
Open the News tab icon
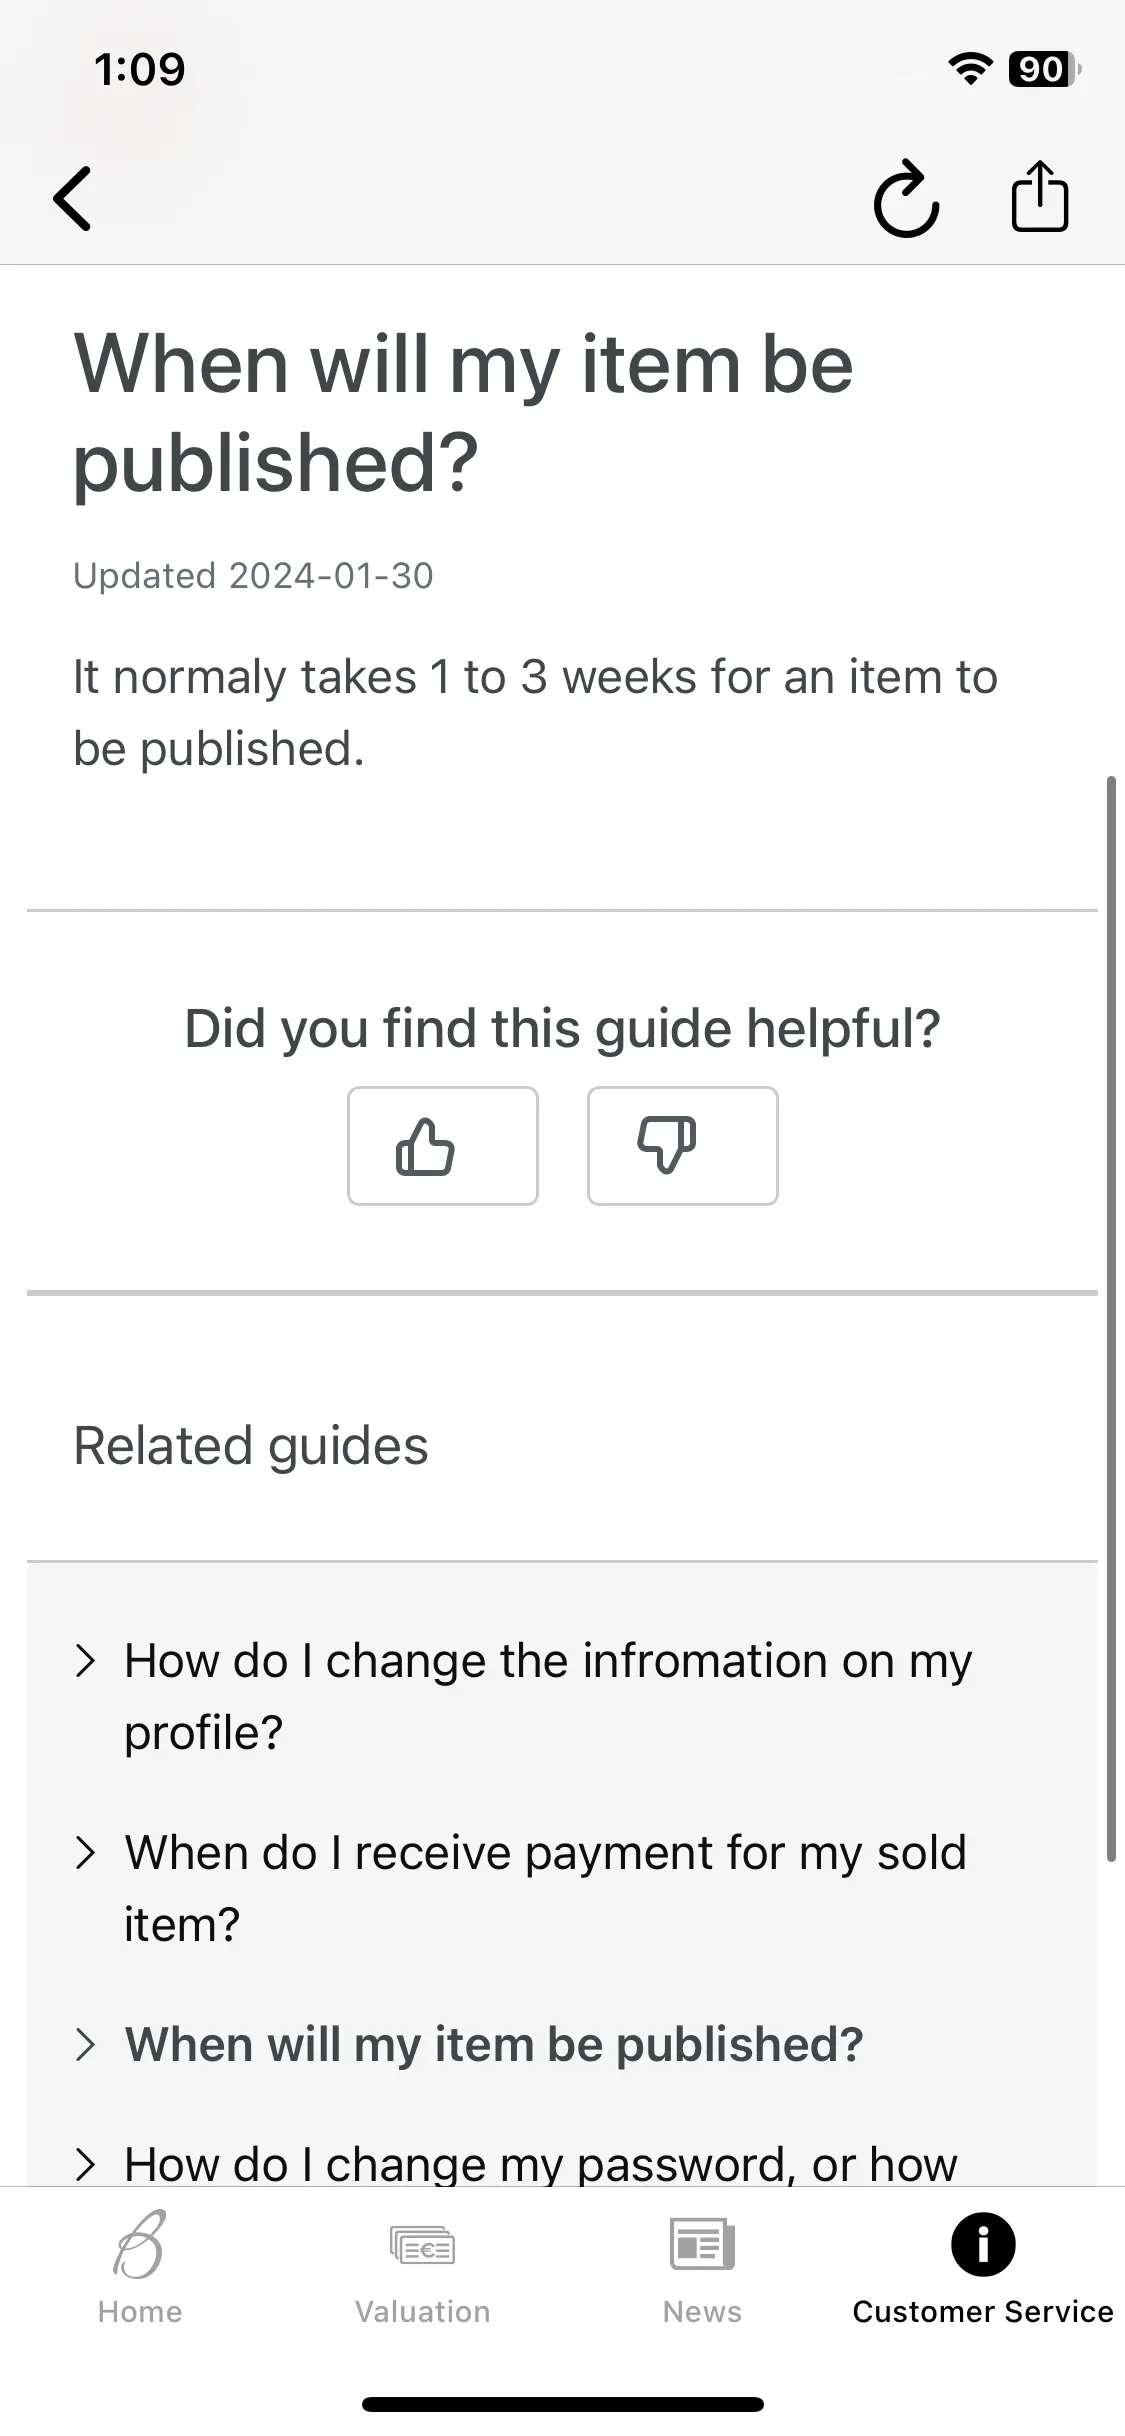click(x=702, y=2244)
